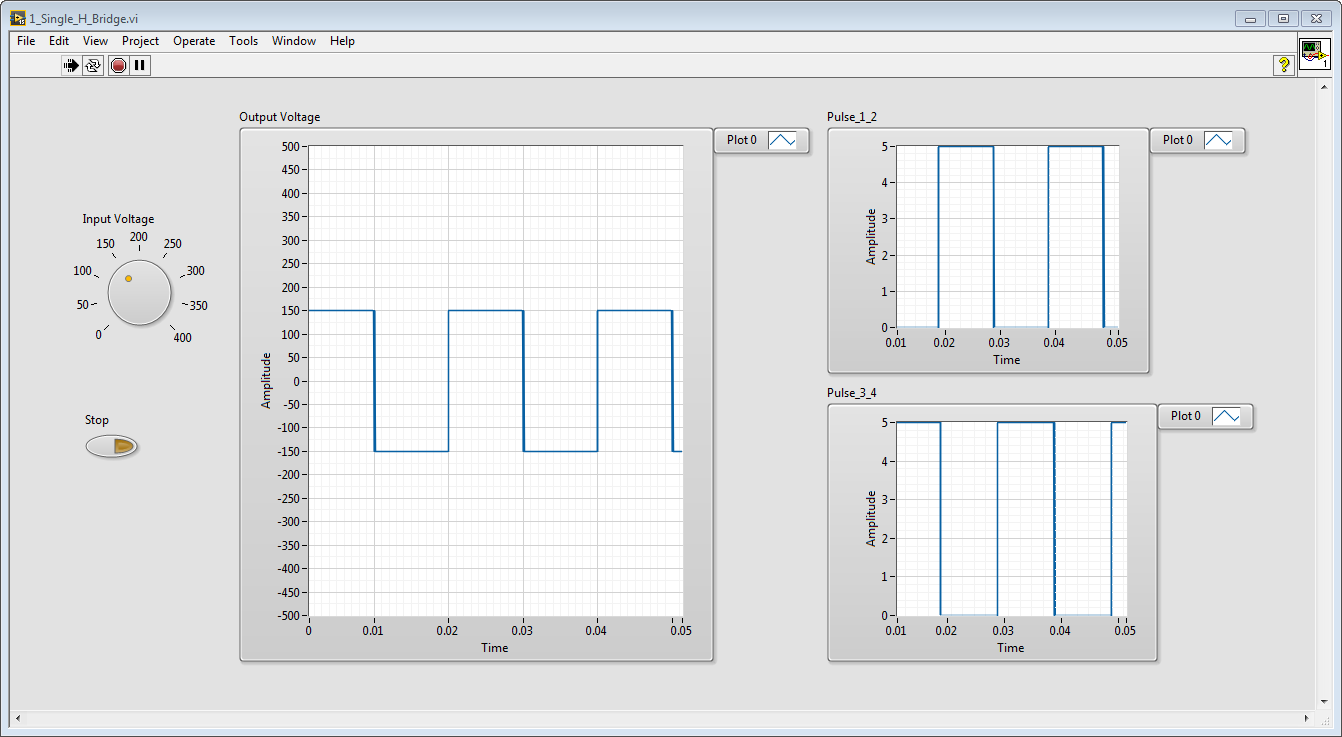Click the 400 mark on knob scale
This screenshot has width=1342, height=737.
coord(182,338)
